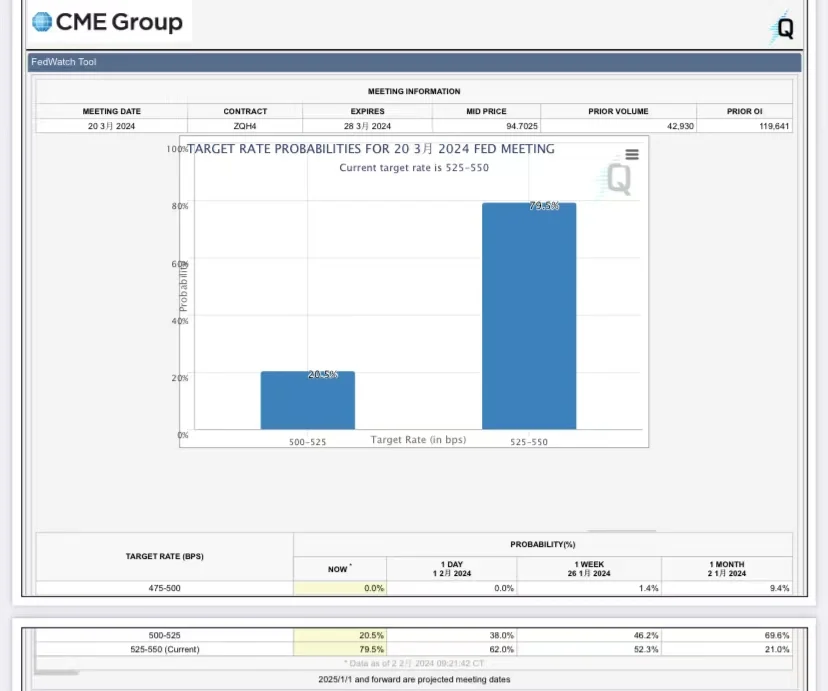Click the MEETING DATE column header
This screenshot has height=691, width=828.
[x=111, y=111]
